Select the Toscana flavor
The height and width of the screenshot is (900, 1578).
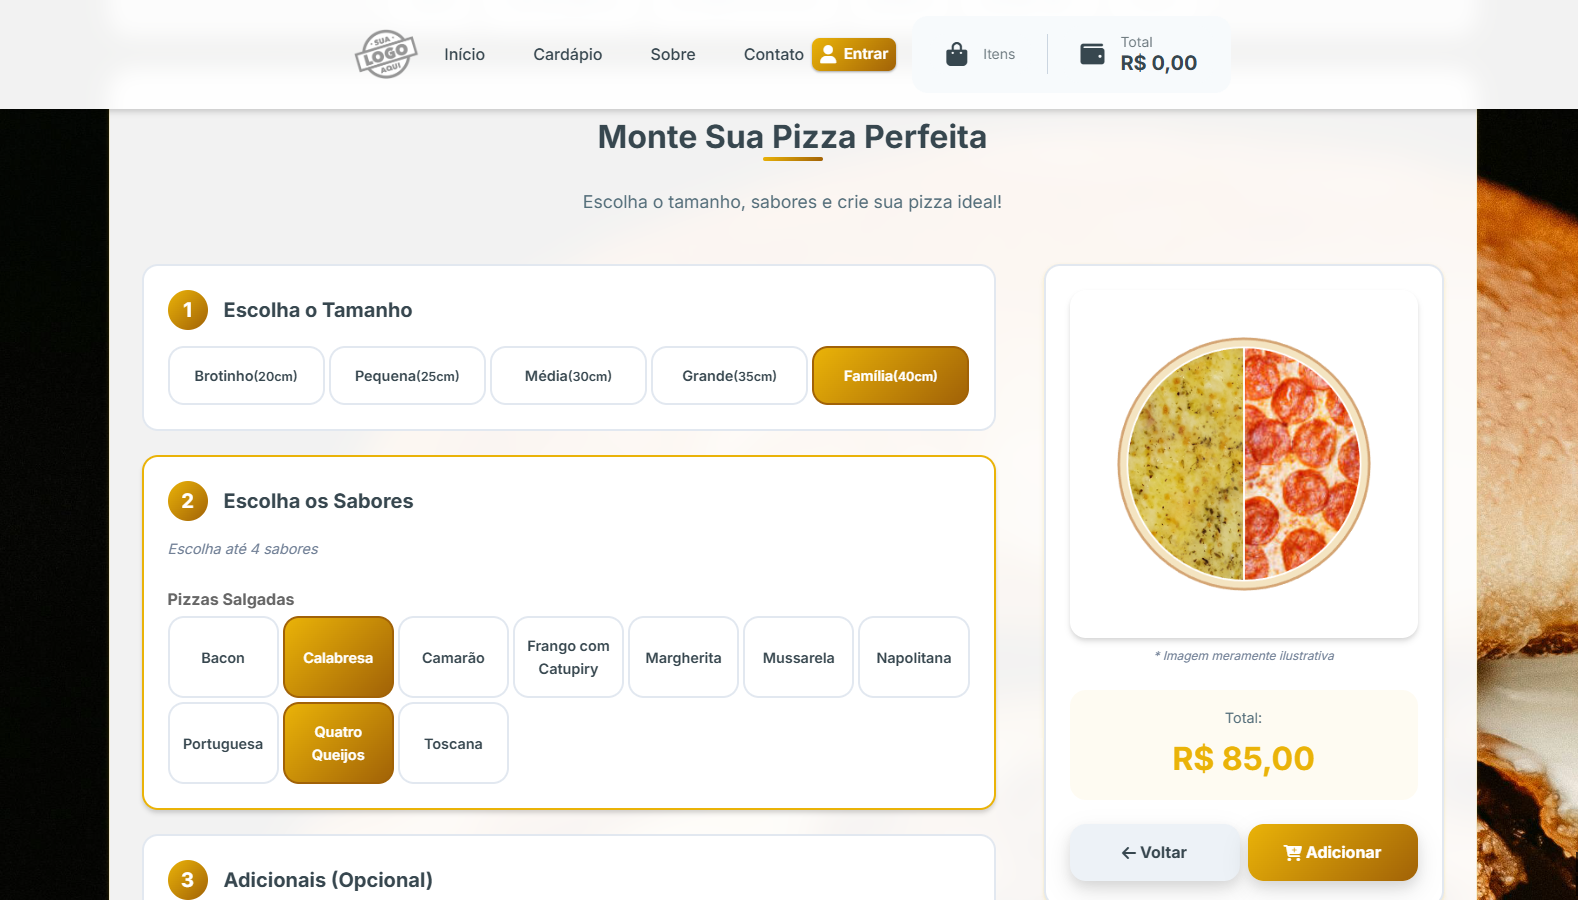[x=453, y=743]
